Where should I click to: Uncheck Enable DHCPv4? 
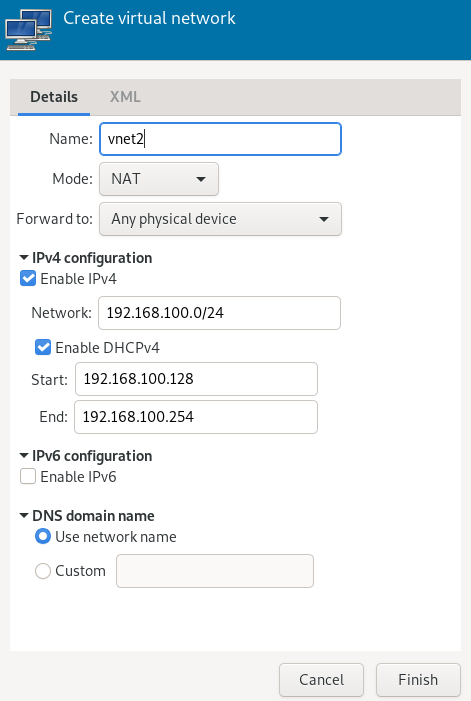tap(43, 347)
